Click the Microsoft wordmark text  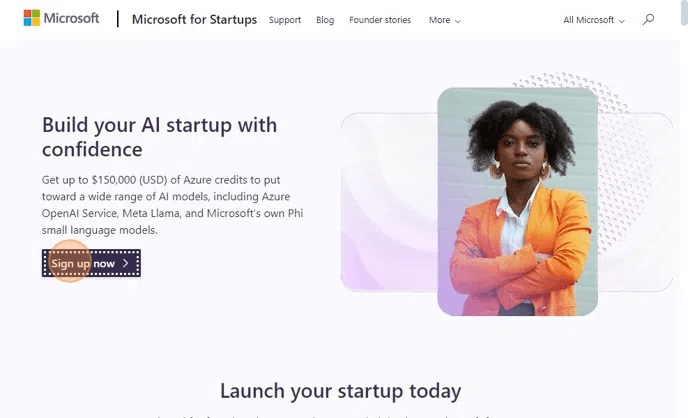pos(71,18)
